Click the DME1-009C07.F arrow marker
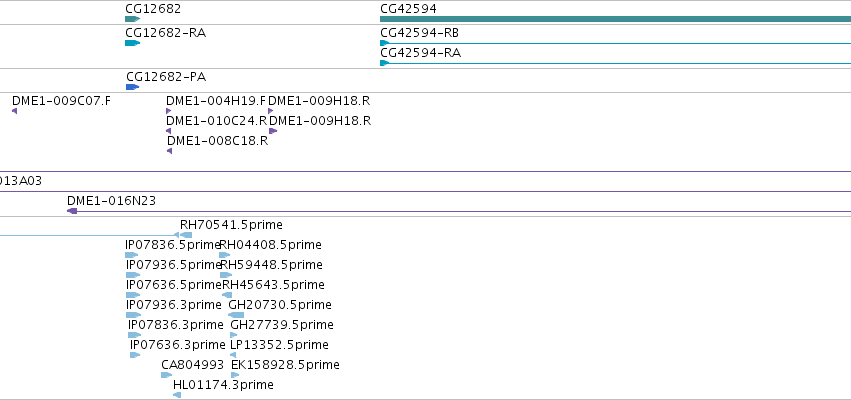Image resolution: width=851 pixels, height=400 pixels. coord(14,111)
